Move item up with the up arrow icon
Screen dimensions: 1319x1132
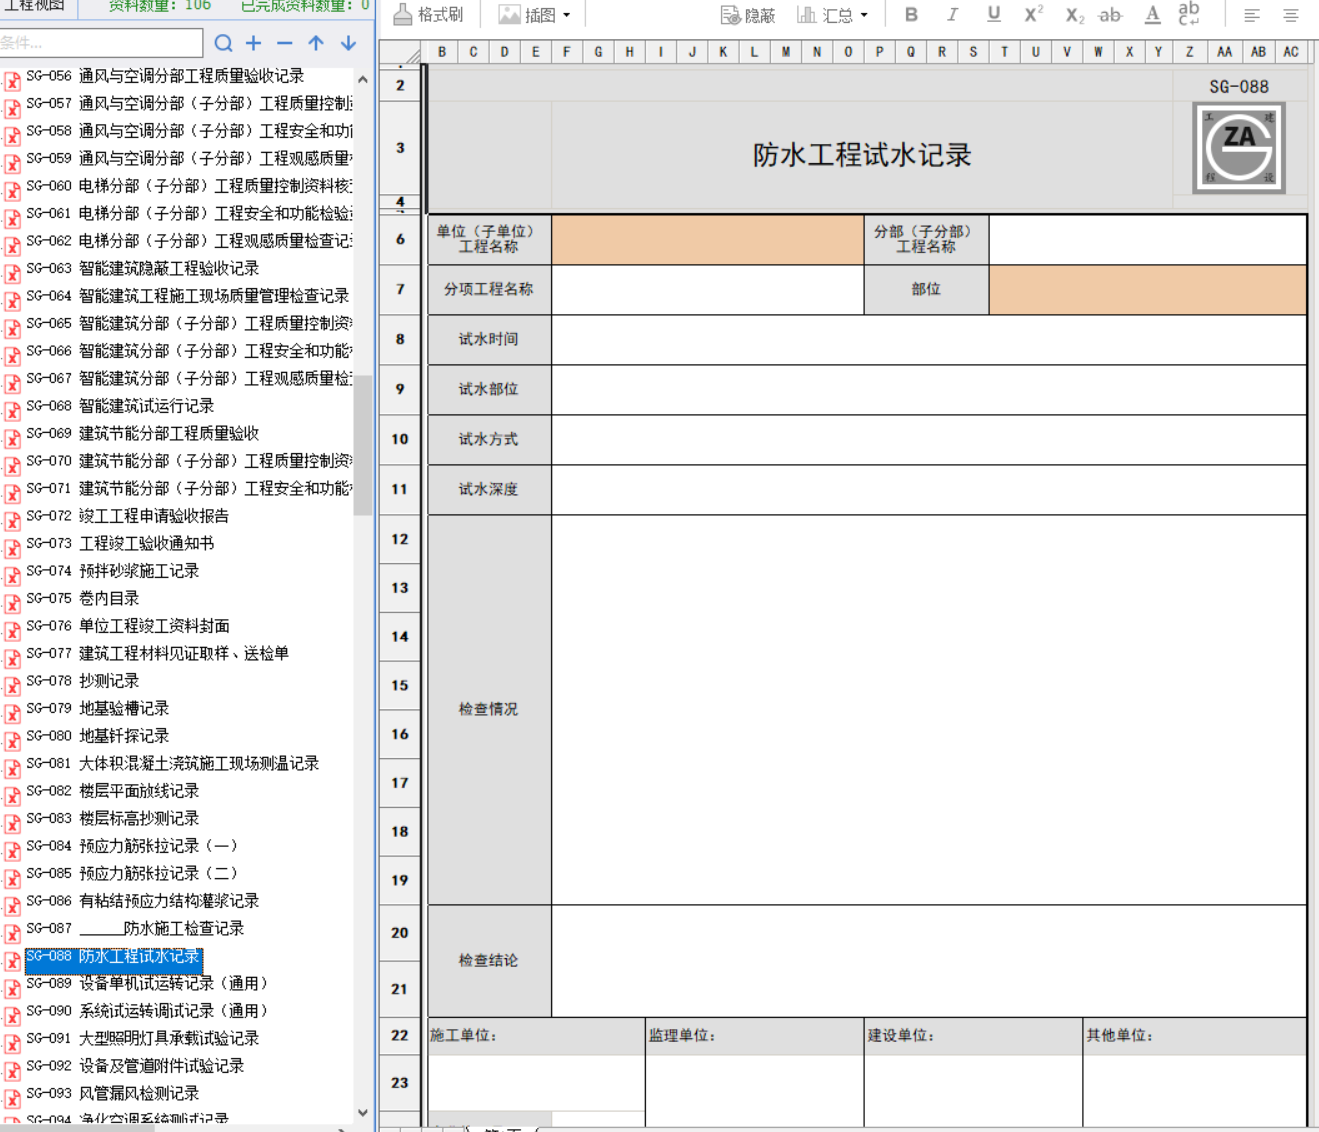point(316,43)
